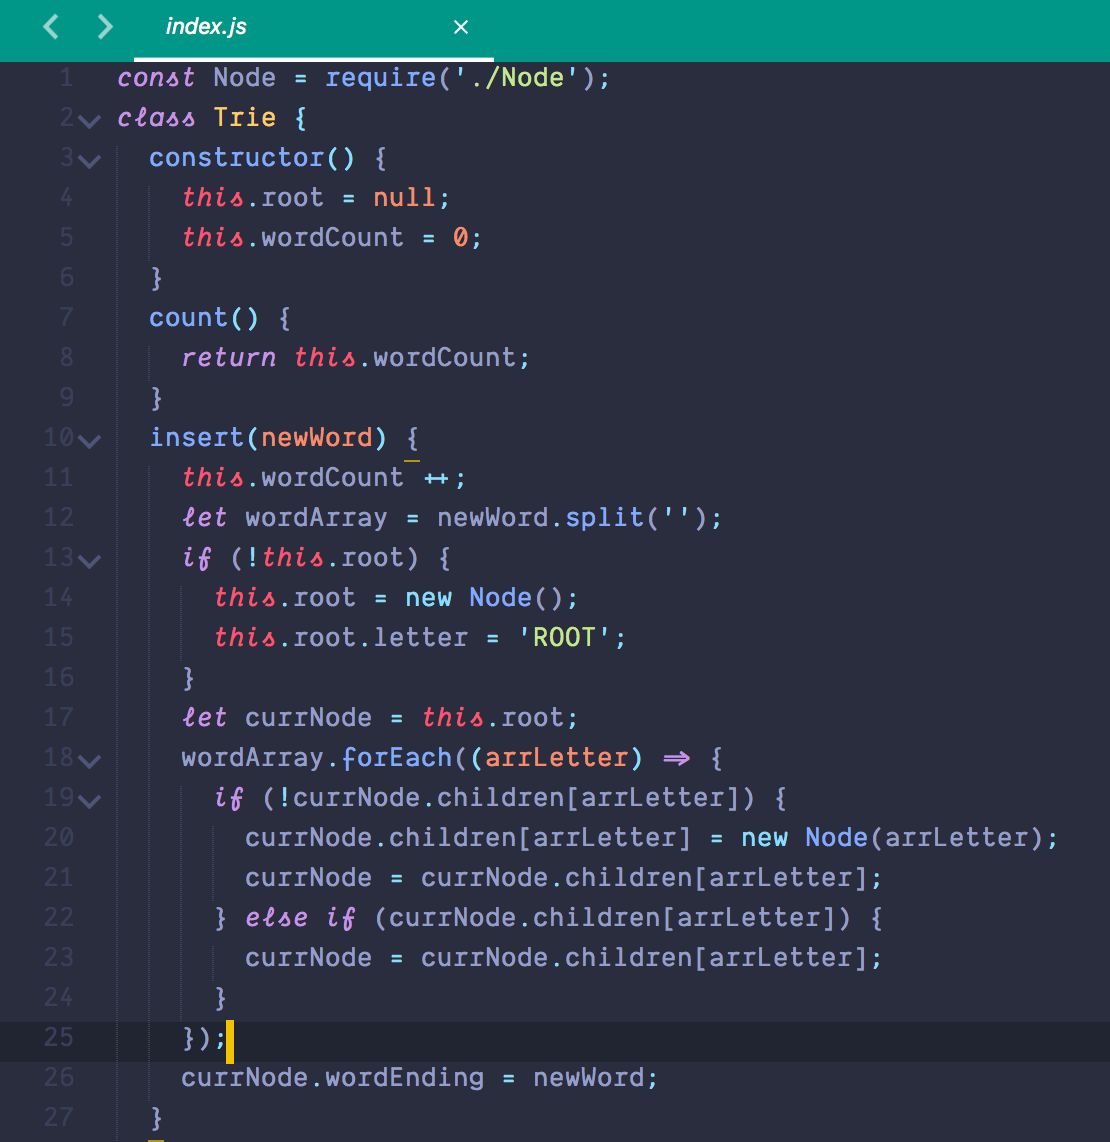Click line number 1 in gutter
1110x1142 pixels.
pyautogui.click(x=66, y=77)
